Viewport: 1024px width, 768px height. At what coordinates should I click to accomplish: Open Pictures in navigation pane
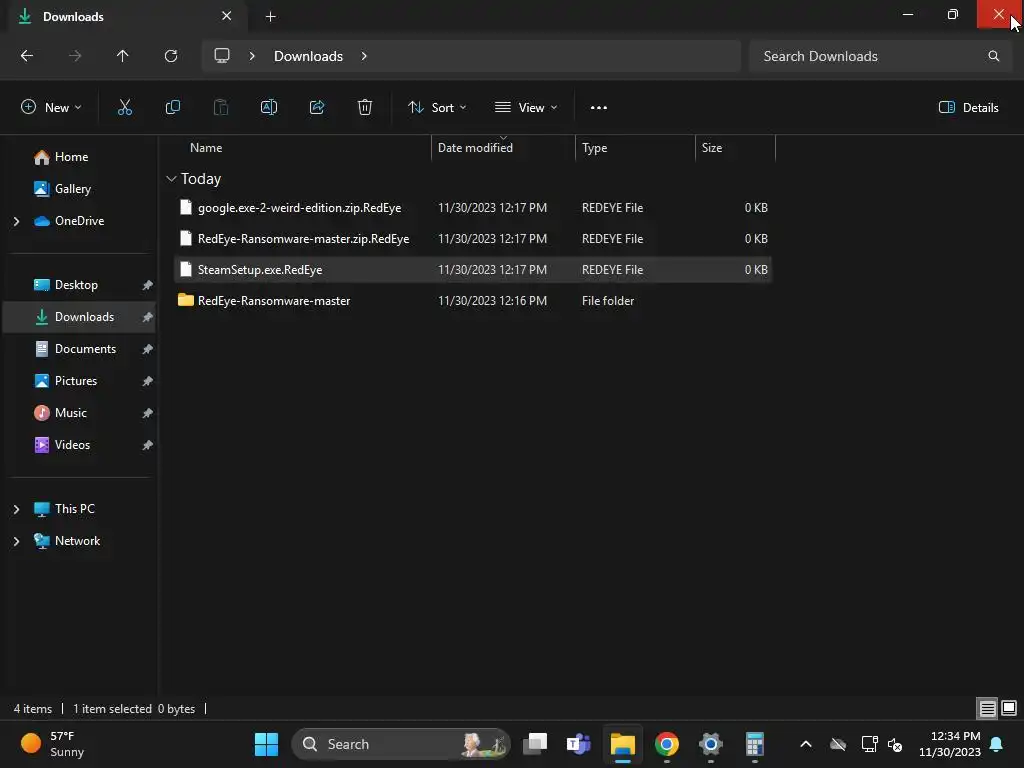[76, 381]
